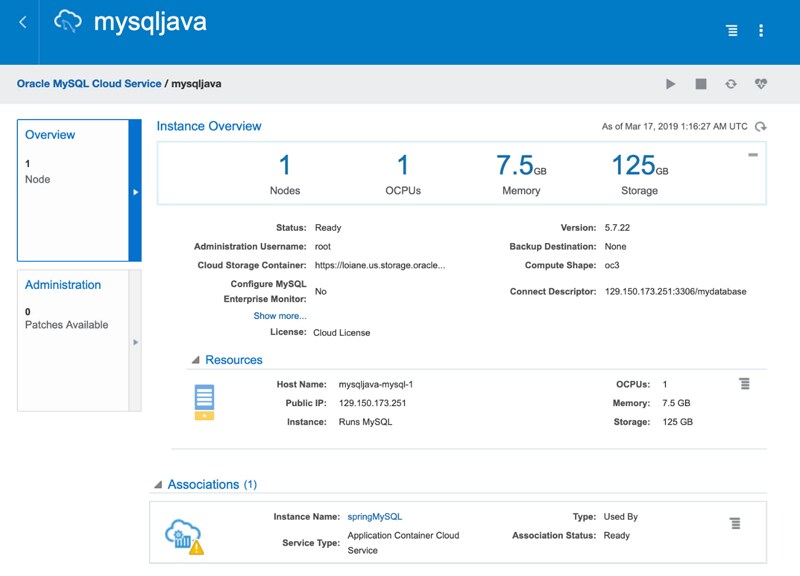800x576 pixels.
Task: Click the 1 Nodes metric
Action: [x=285, y=174]
